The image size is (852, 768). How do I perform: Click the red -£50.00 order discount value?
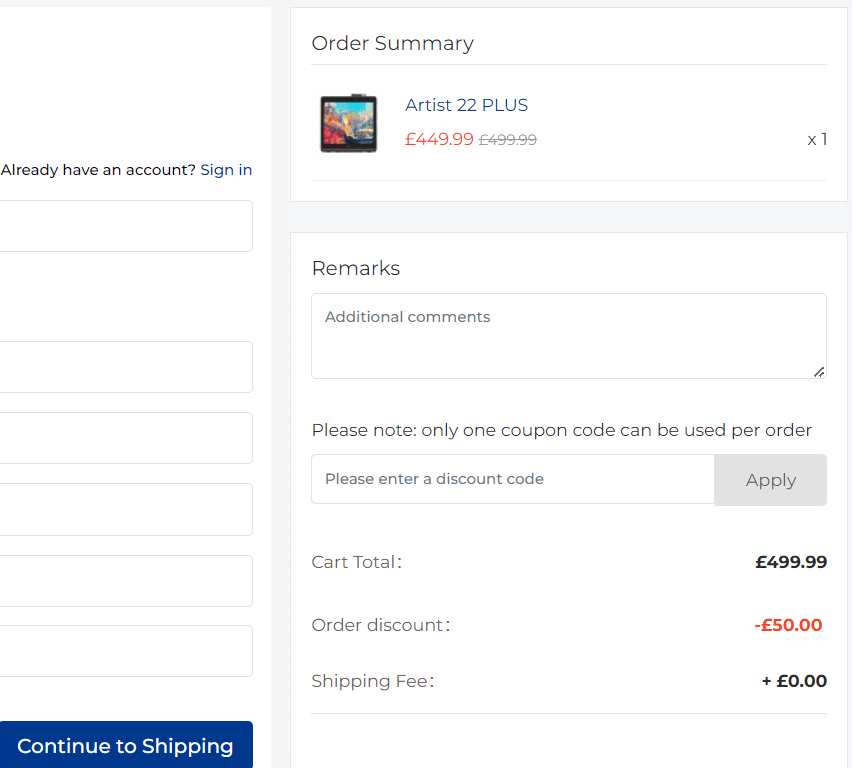(x=788, y=625)
